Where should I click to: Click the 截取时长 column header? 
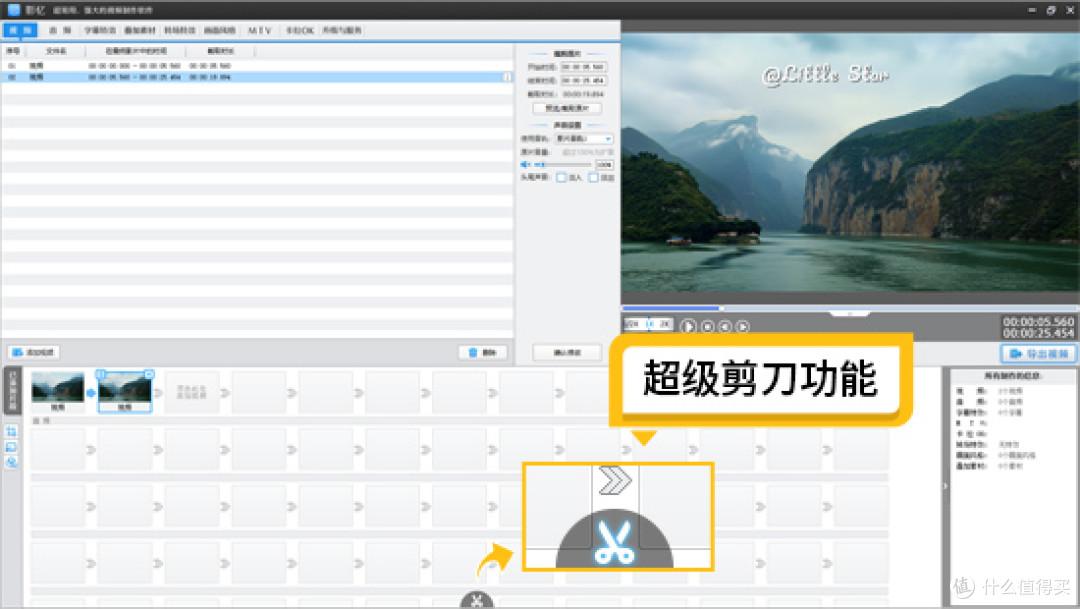click(x=220, y=51)
